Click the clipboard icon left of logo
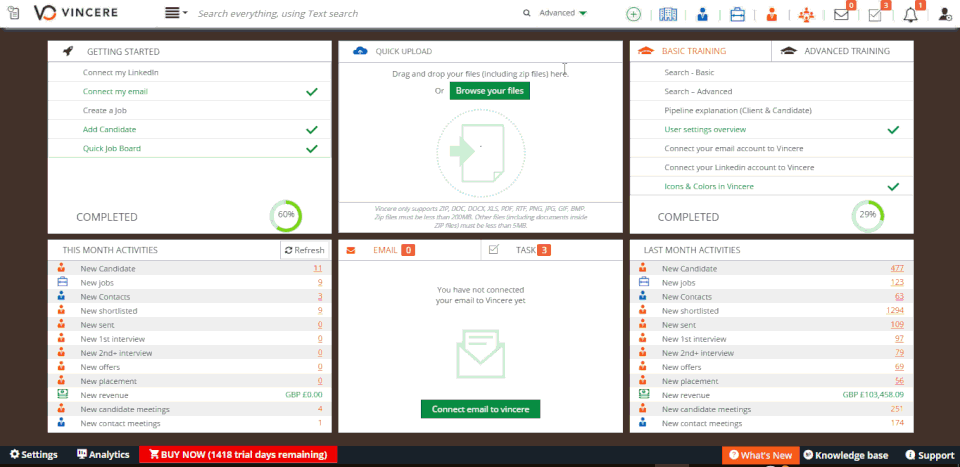 (x=13, y=13)
